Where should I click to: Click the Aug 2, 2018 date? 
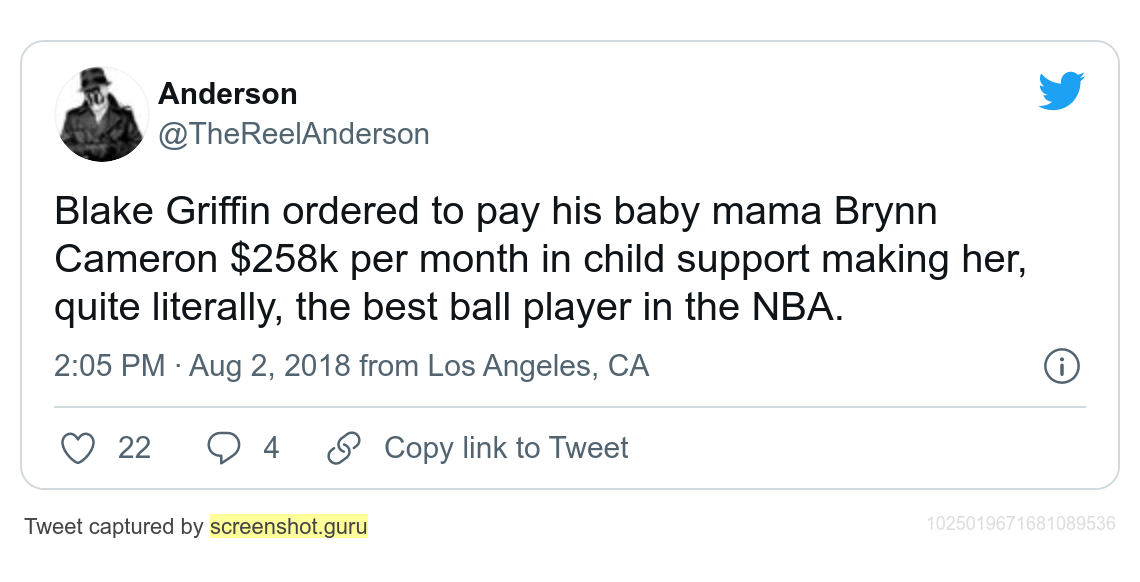pyautogui.click(x=270, y=365)
